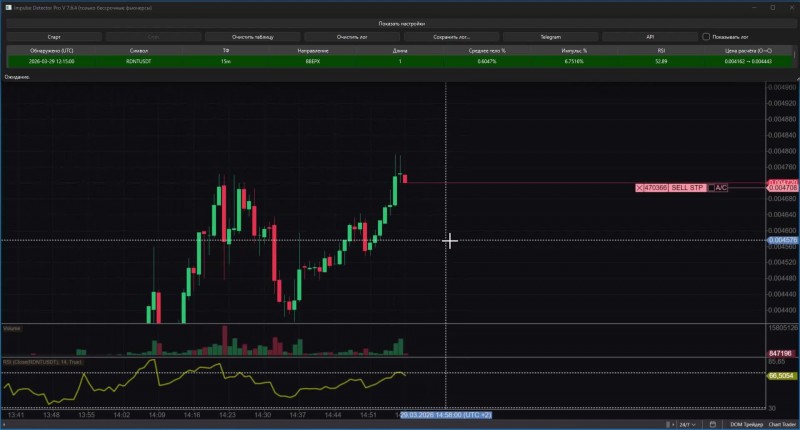800x430 pixels.
Task: Click the 66.5054 RSI value tag
Action: click(782, 376)
